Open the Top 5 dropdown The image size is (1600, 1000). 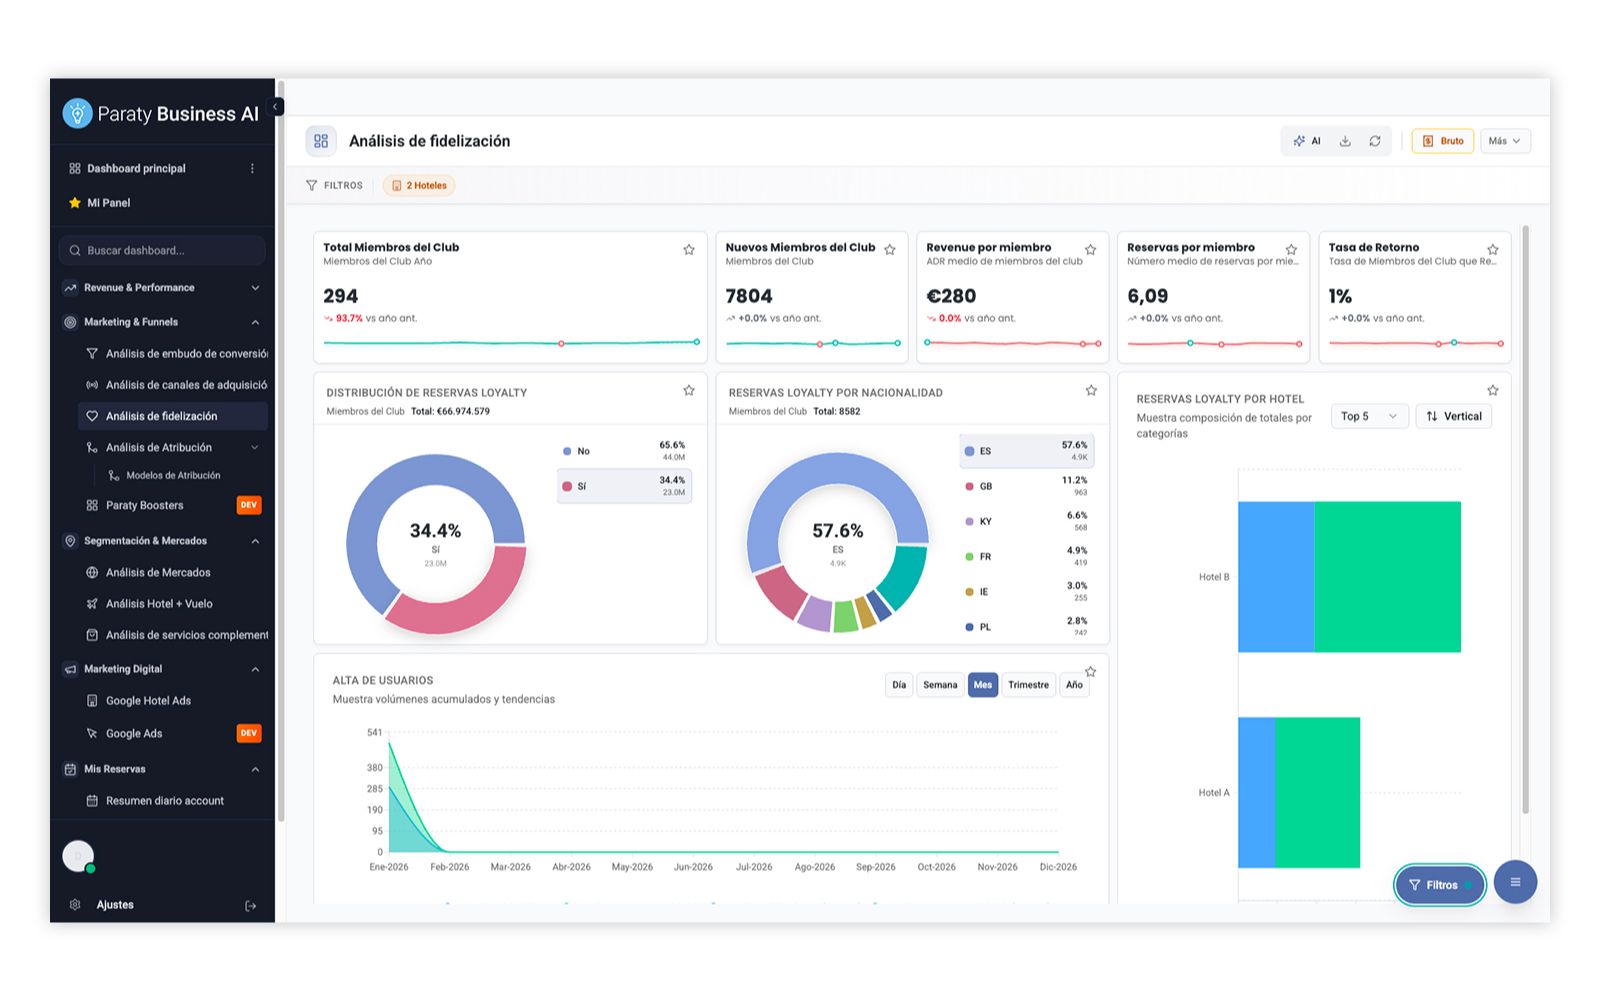point(1369,416)
